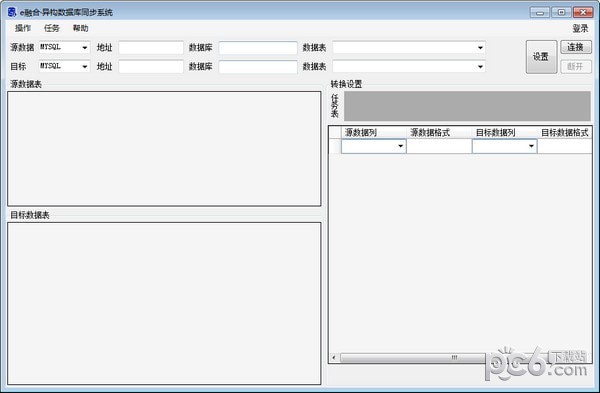
Task: Click inside the 目标数据表 list box
Action: [164, 303]
